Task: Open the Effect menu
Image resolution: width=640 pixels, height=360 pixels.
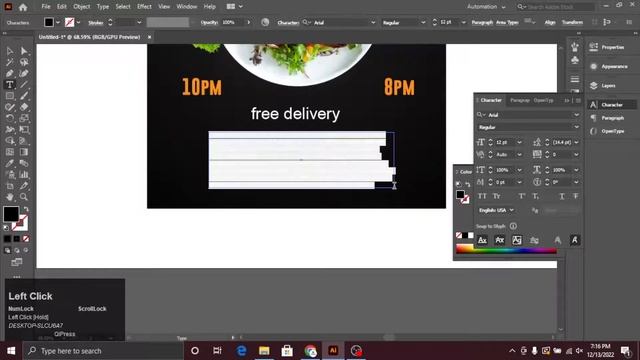Action: coord(144,7)
